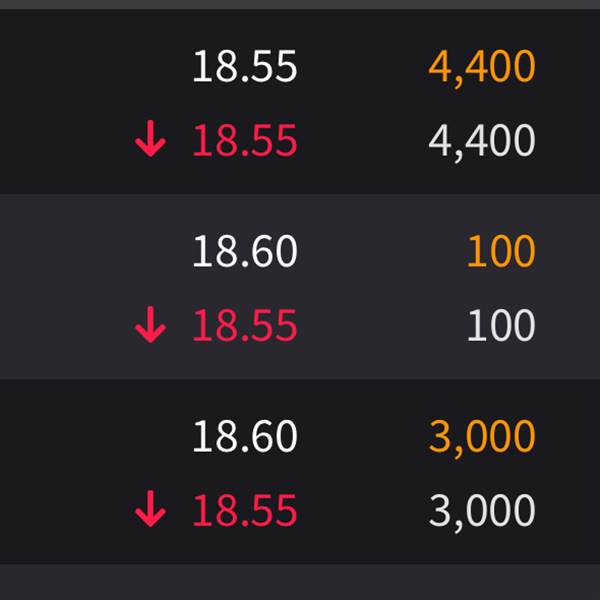Select the white 18.55 price in the 4,400 row
Viewport: 600px width, 600px height.
244,68
